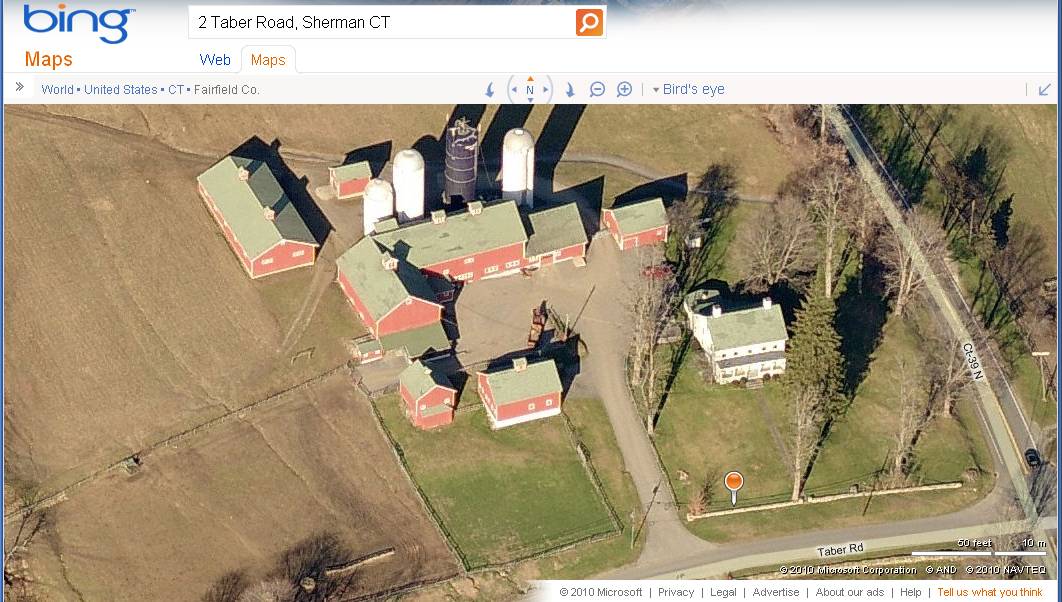
Task: Open the Fairfield Co. breadcrumb link
Action: (226, 89)
